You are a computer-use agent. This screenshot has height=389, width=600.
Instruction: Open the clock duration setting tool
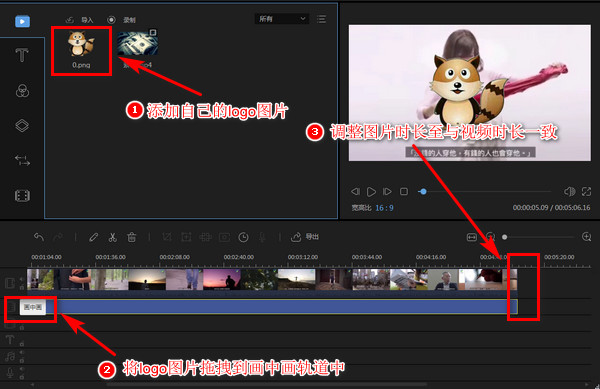[x=243, y=237]
